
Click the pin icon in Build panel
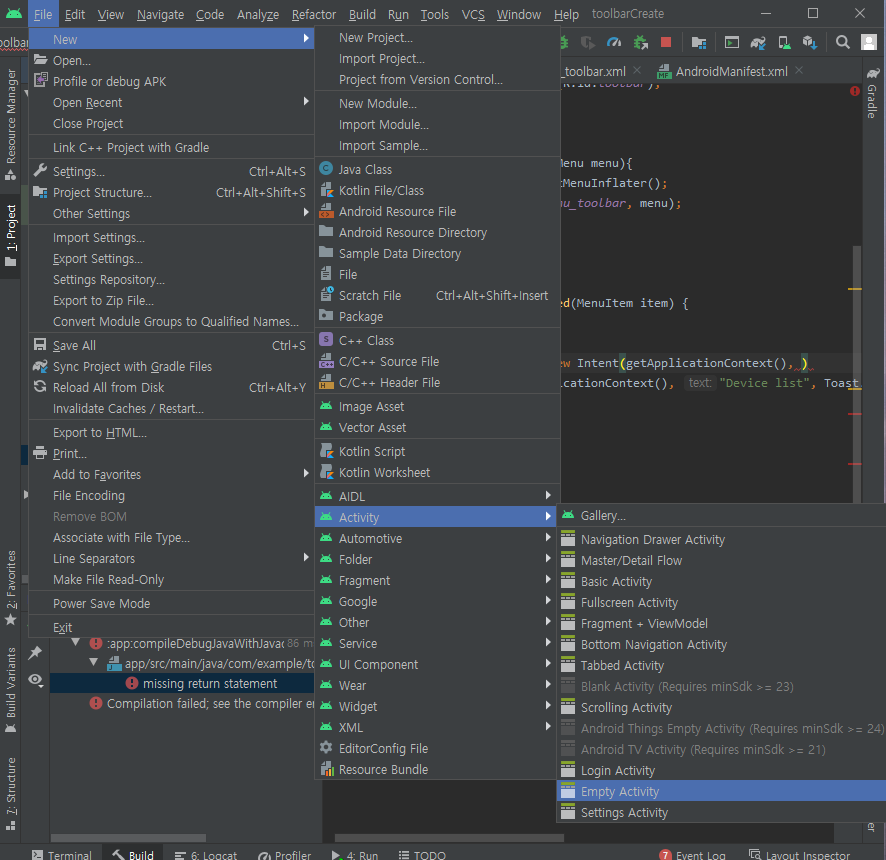tap(35, 653)
